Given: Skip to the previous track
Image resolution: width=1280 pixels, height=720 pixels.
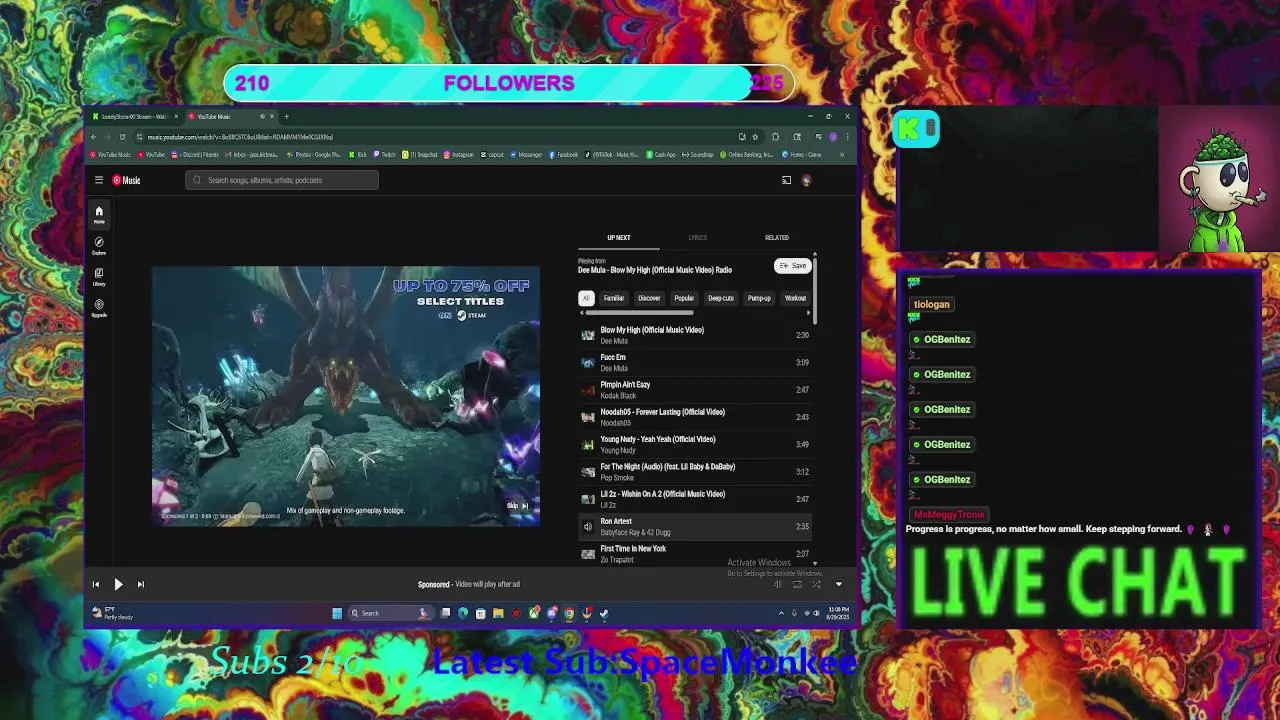Looking at the screenshot, I should 96,584.
